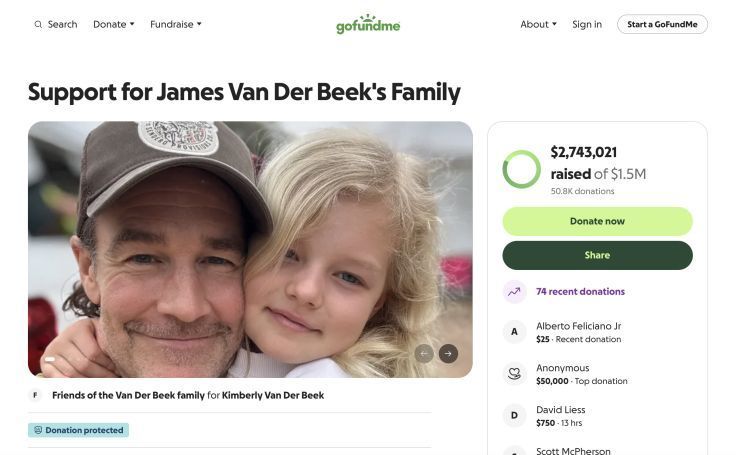The image size is (736, 455).
Task: Open the 74 recent donations link
Action: click(x=580, y=292)
